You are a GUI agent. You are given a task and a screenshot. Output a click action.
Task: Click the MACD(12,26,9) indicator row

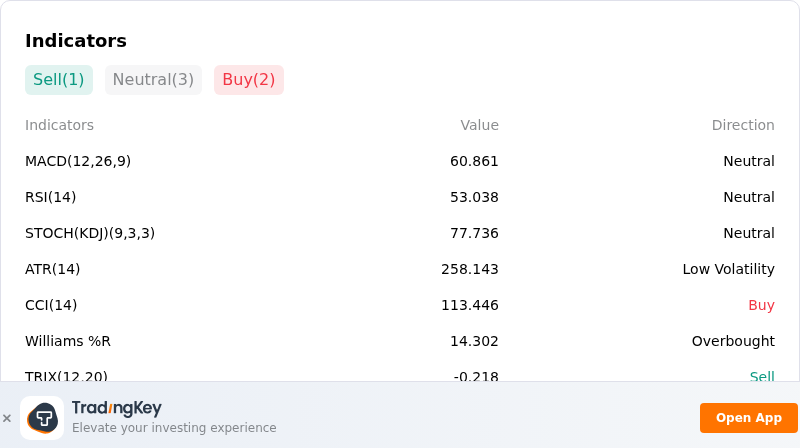399,161
